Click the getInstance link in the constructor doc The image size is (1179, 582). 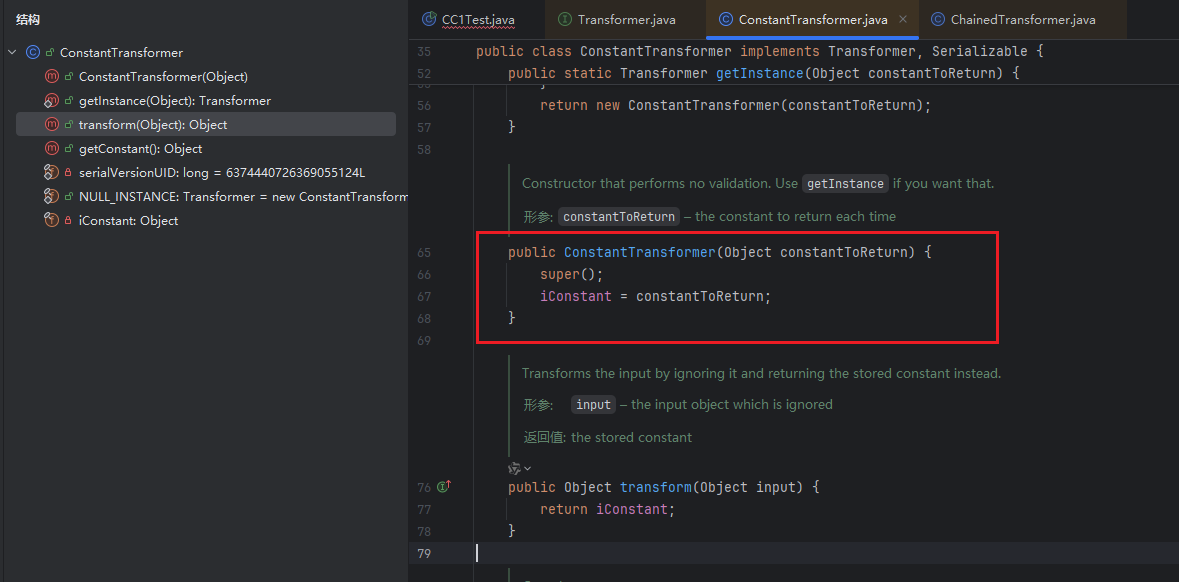845,184
